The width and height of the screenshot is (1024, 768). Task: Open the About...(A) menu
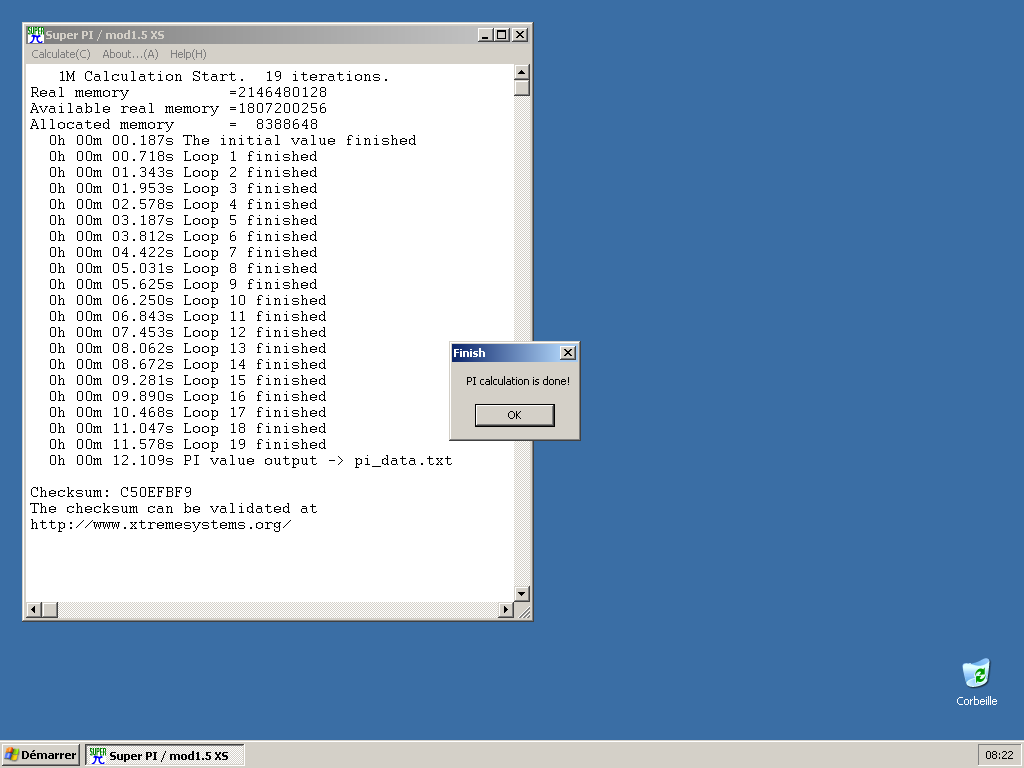click(131, 54)
